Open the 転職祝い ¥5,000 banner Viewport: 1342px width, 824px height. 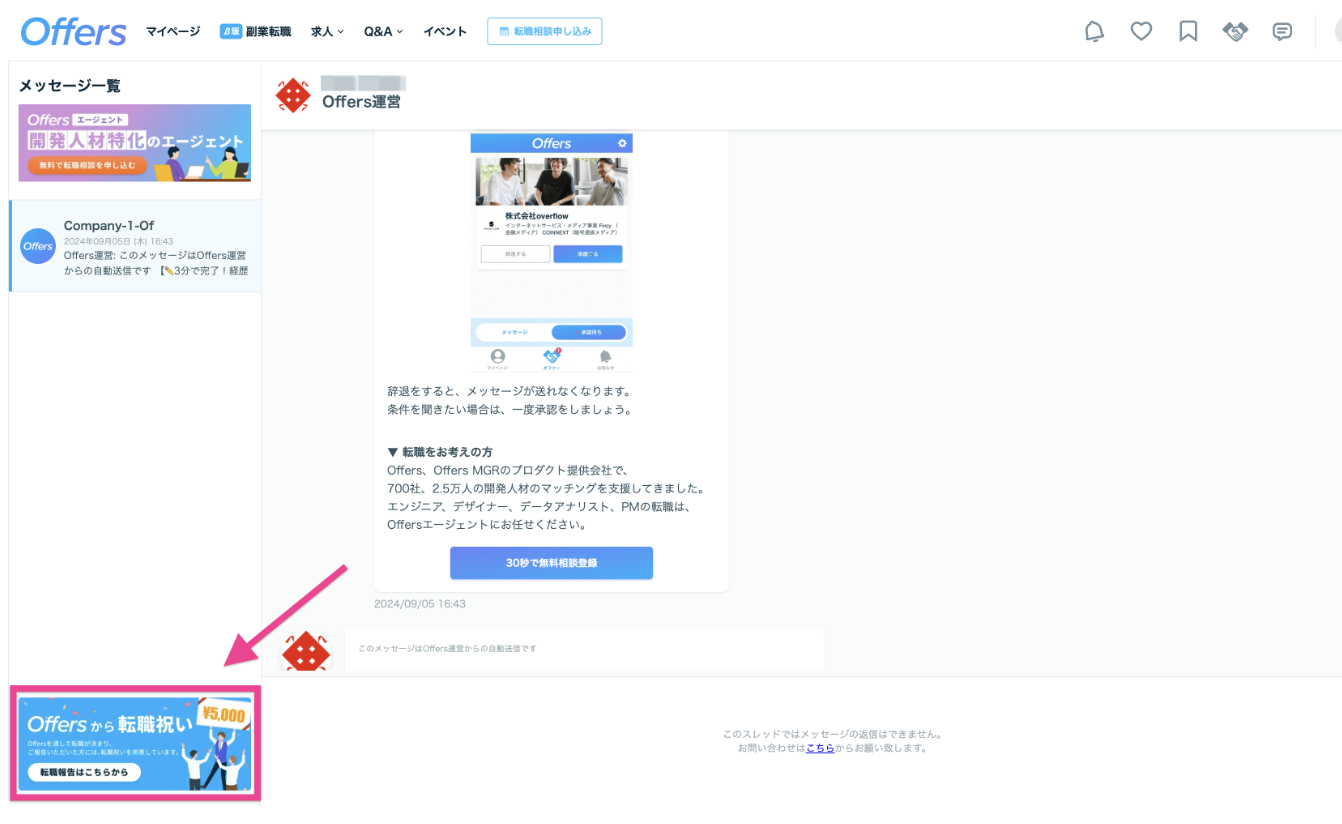point(135,743)
